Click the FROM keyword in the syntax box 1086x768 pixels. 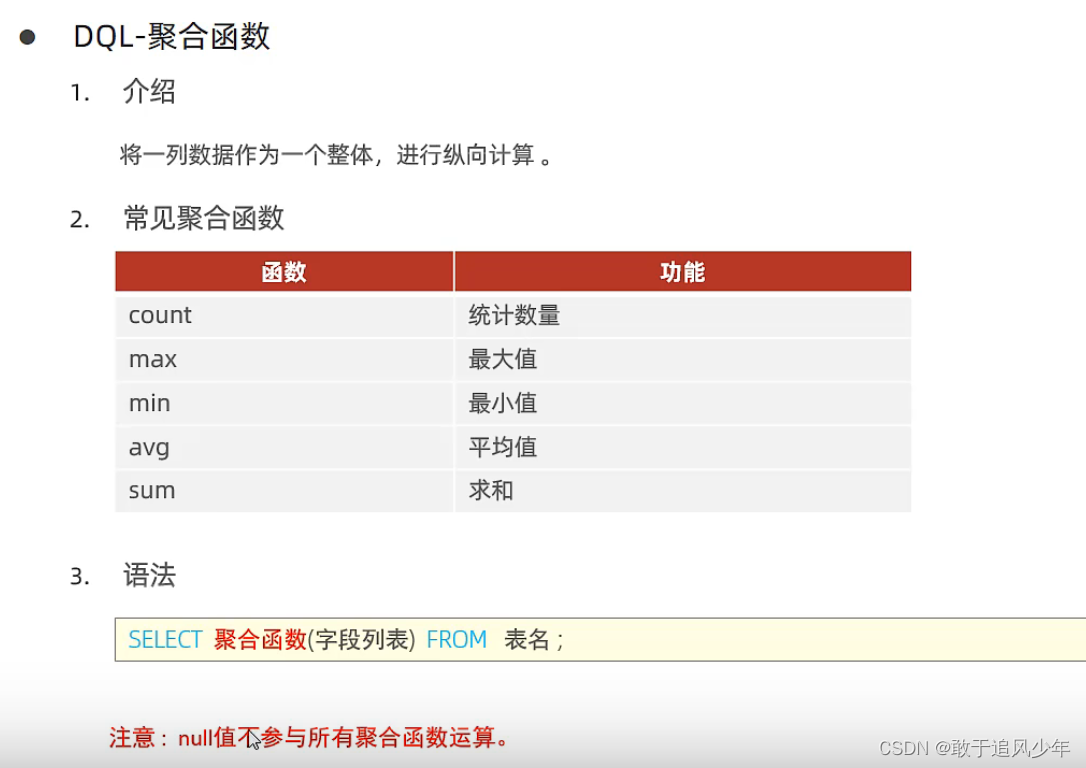pos(456,639)
